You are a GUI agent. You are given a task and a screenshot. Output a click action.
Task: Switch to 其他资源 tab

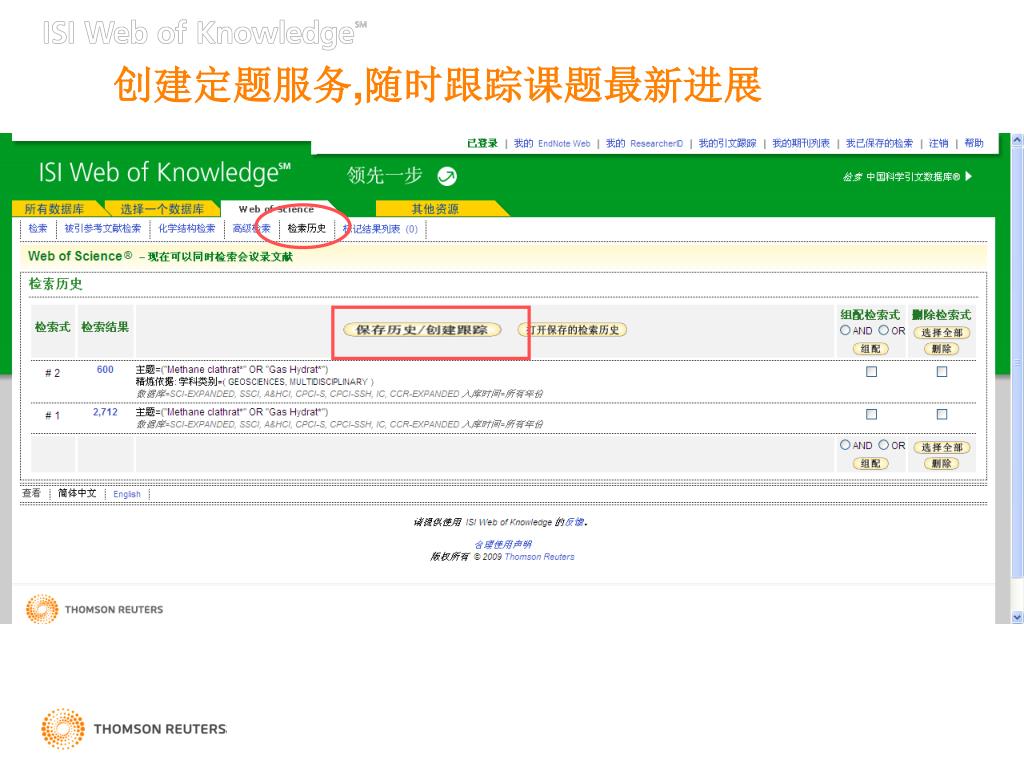tap(435, 209)
